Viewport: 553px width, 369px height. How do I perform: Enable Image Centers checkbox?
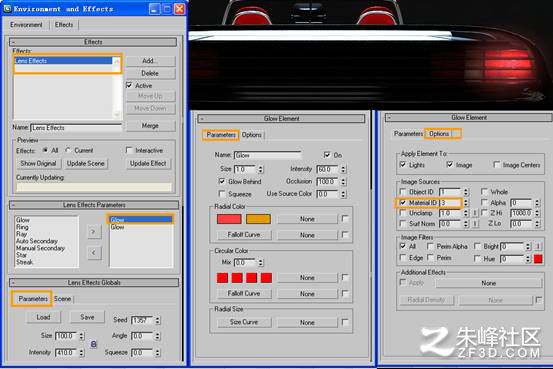tap(497, 165)
